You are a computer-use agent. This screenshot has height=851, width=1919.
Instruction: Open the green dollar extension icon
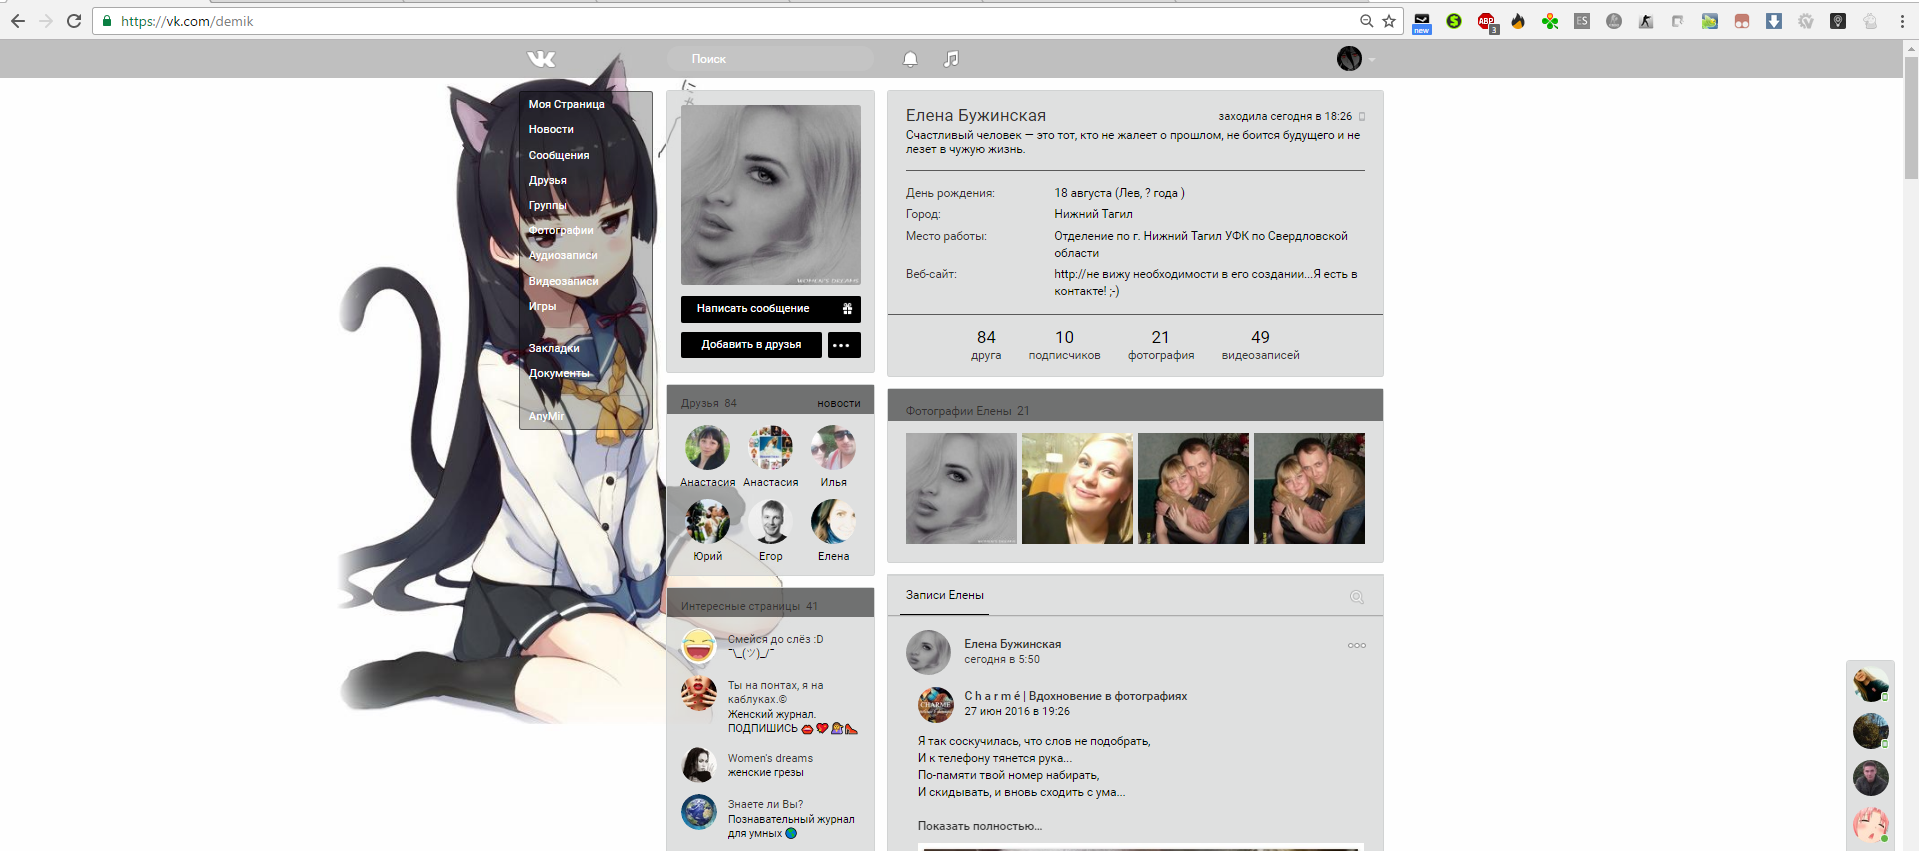pyautogui.click(x=1454, y=21)
